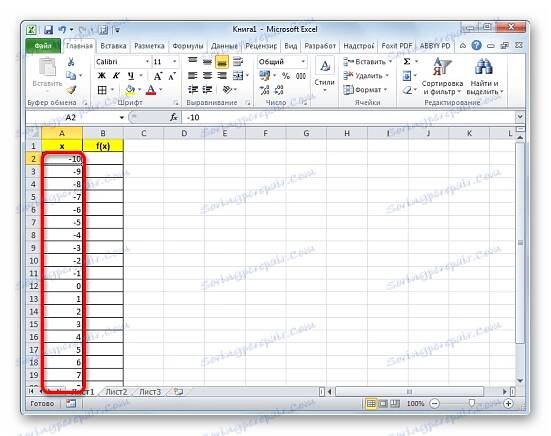551x436 pixels.
Task: Open the font size 11 dropdown
Action: 174,62
